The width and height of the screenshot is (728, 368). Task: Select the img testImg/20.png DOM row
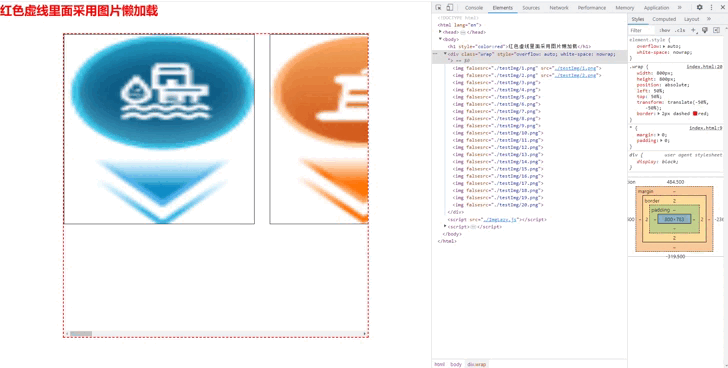point(498,205)
